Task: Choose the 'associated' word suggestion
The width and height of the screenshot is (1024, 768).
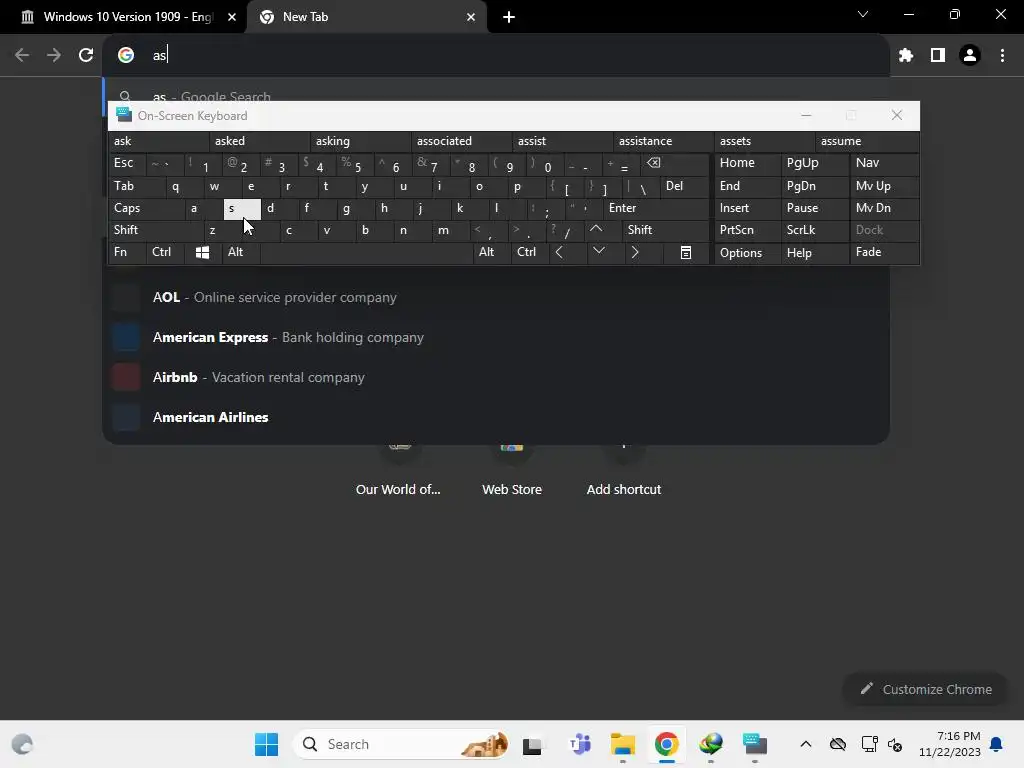Action: [461, 141]
